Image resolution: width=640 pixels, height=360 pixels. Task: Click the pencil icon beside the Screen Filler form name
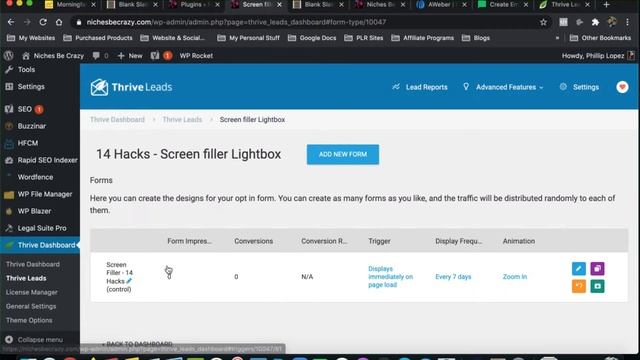(129, 281)
